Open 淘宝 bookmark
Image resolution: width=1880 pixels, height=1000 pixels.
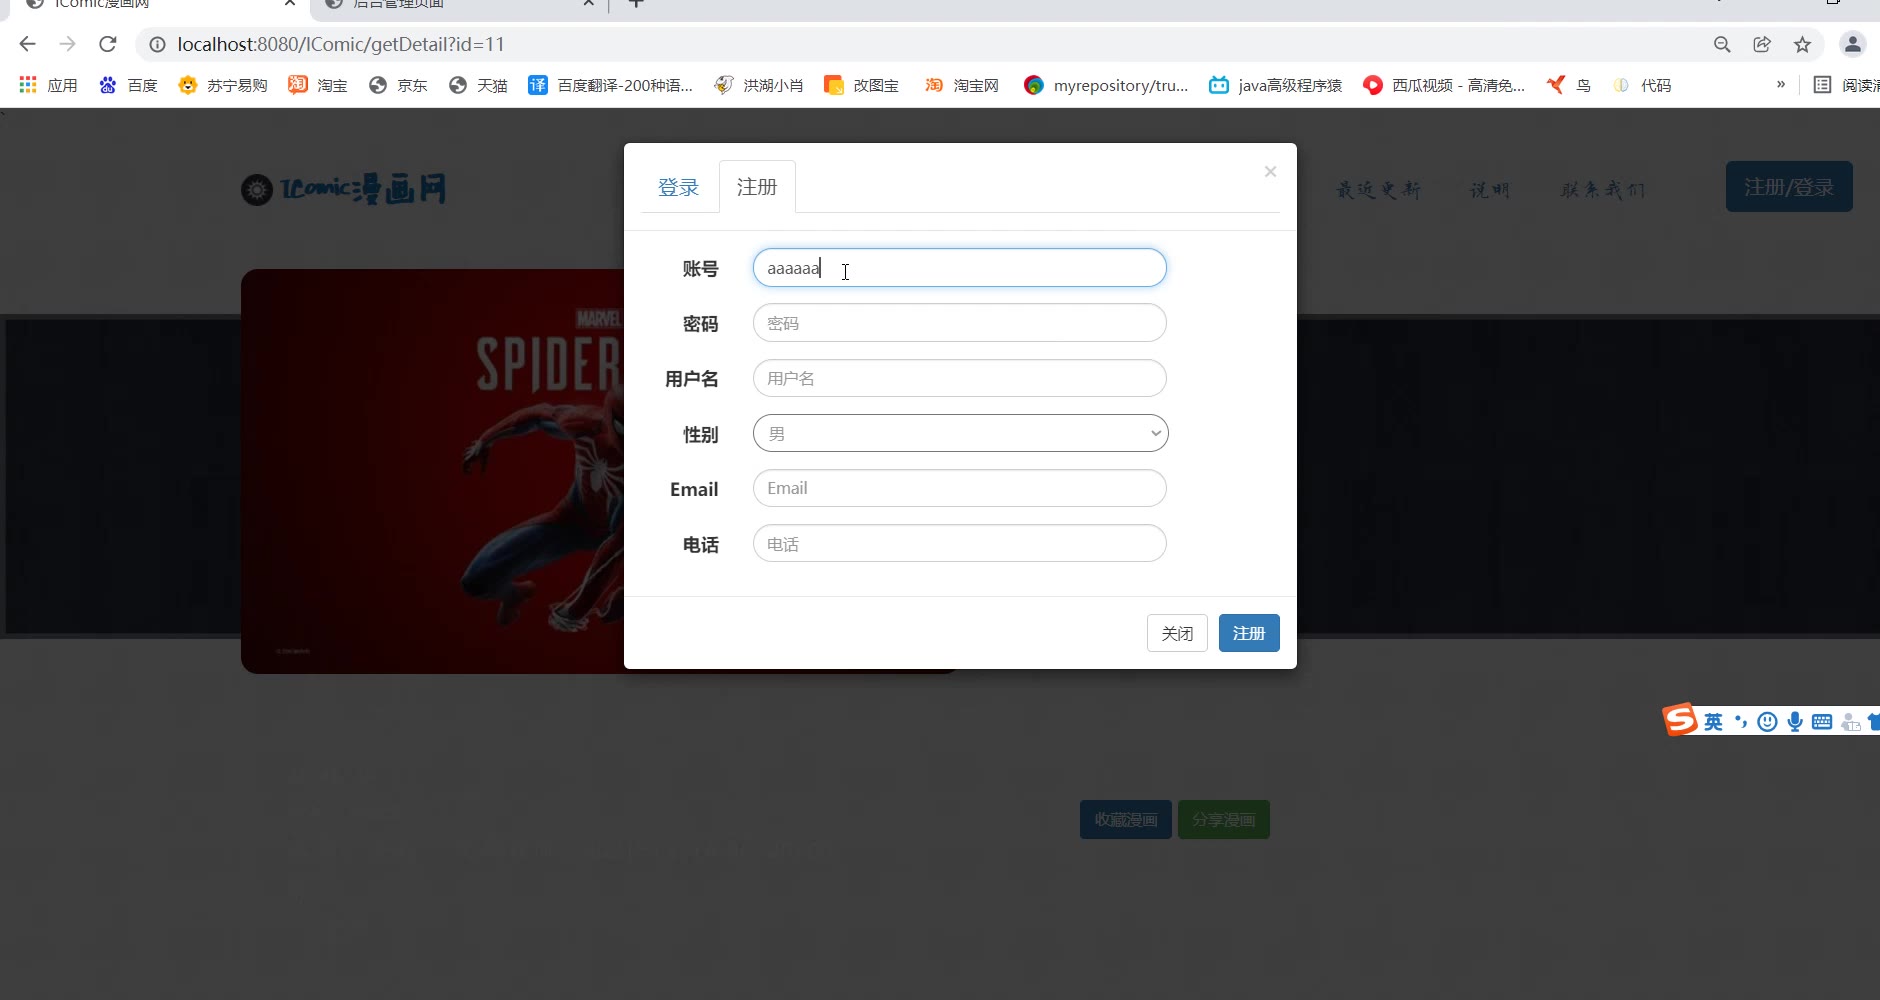click(x=318, y=85)
